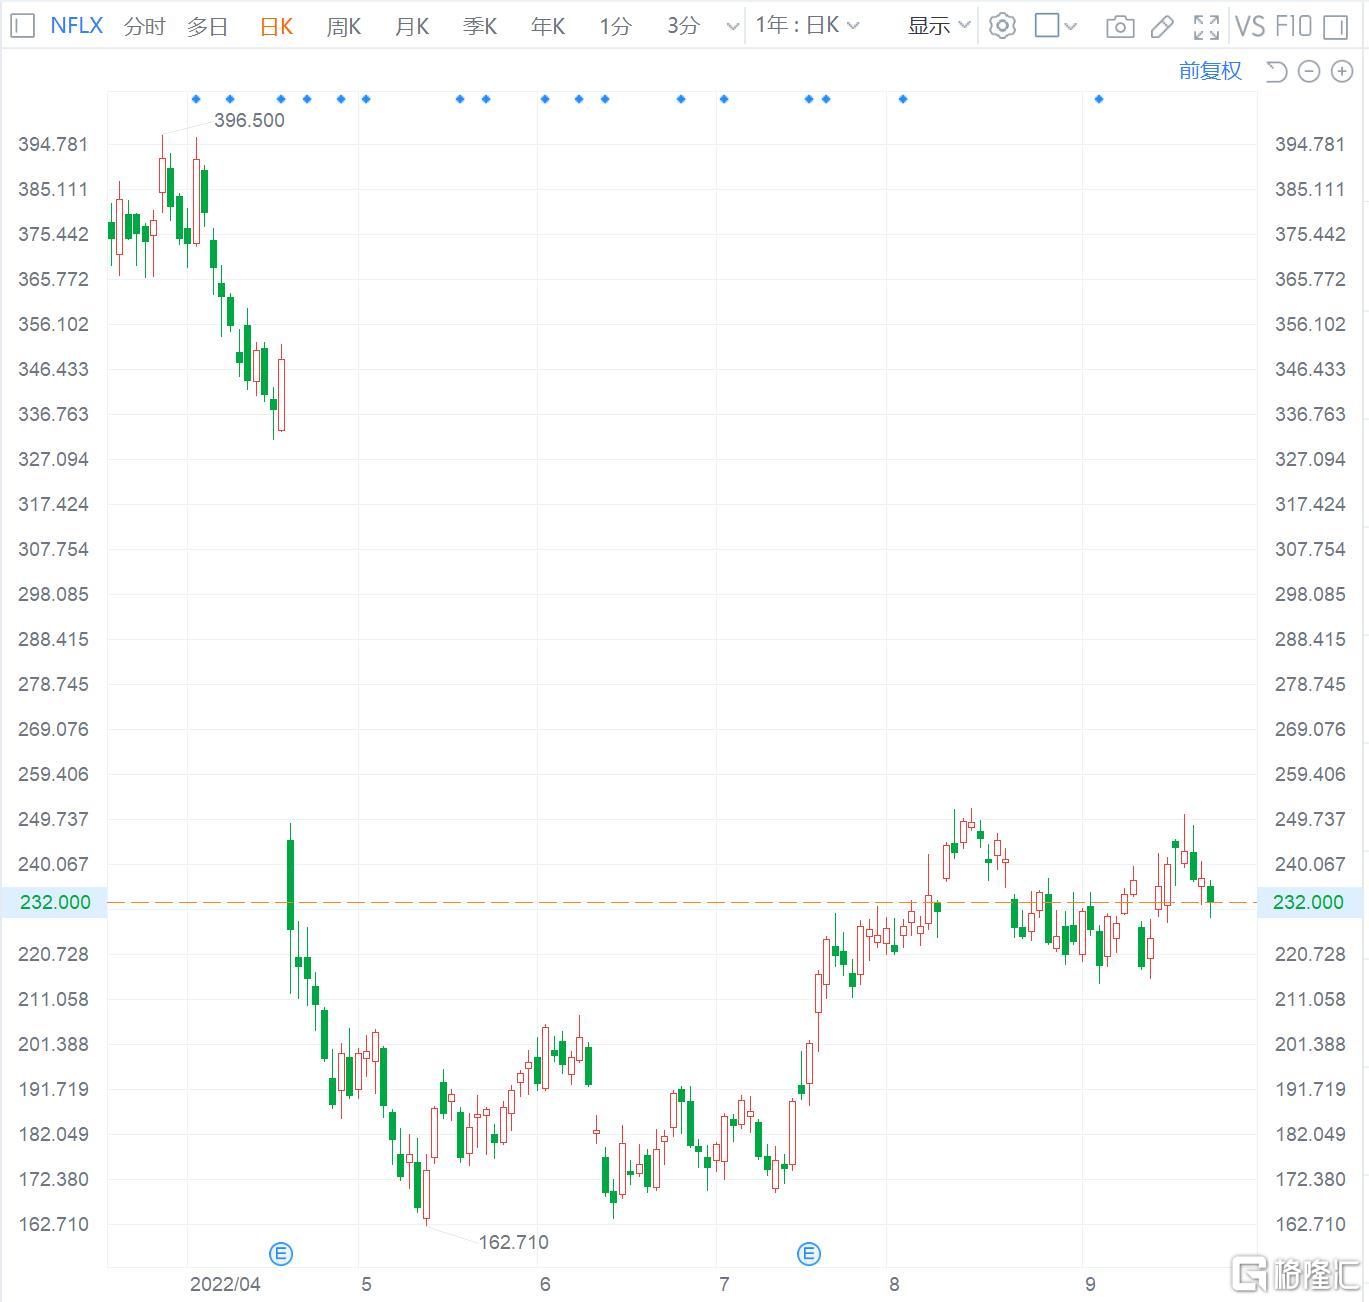Zoom out chart with minus icon
The image size is (1369, 1302).
click(x=1309, y=71)
